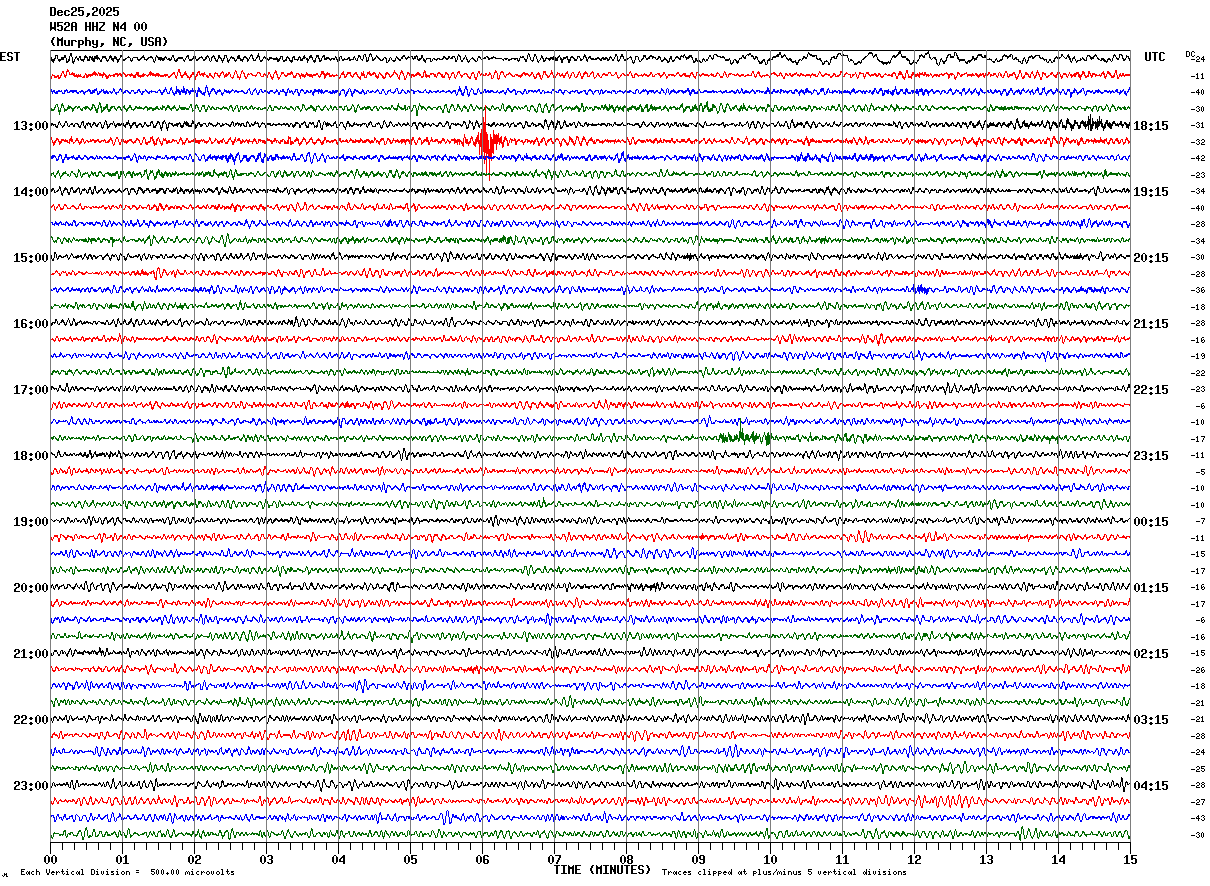The height and width of the screenshot is (886, 1210).
Task: Select the 16:00 EST time label
Action: (x=30, y=324)
